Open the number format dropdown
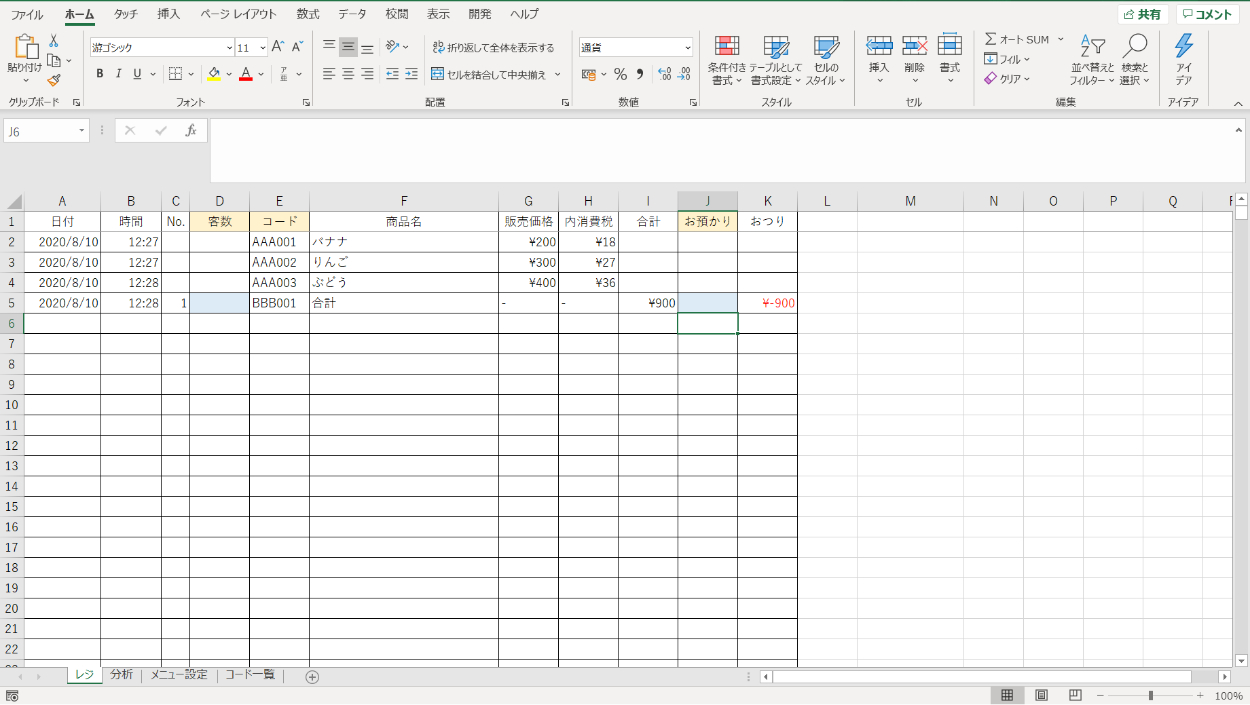 687,48
